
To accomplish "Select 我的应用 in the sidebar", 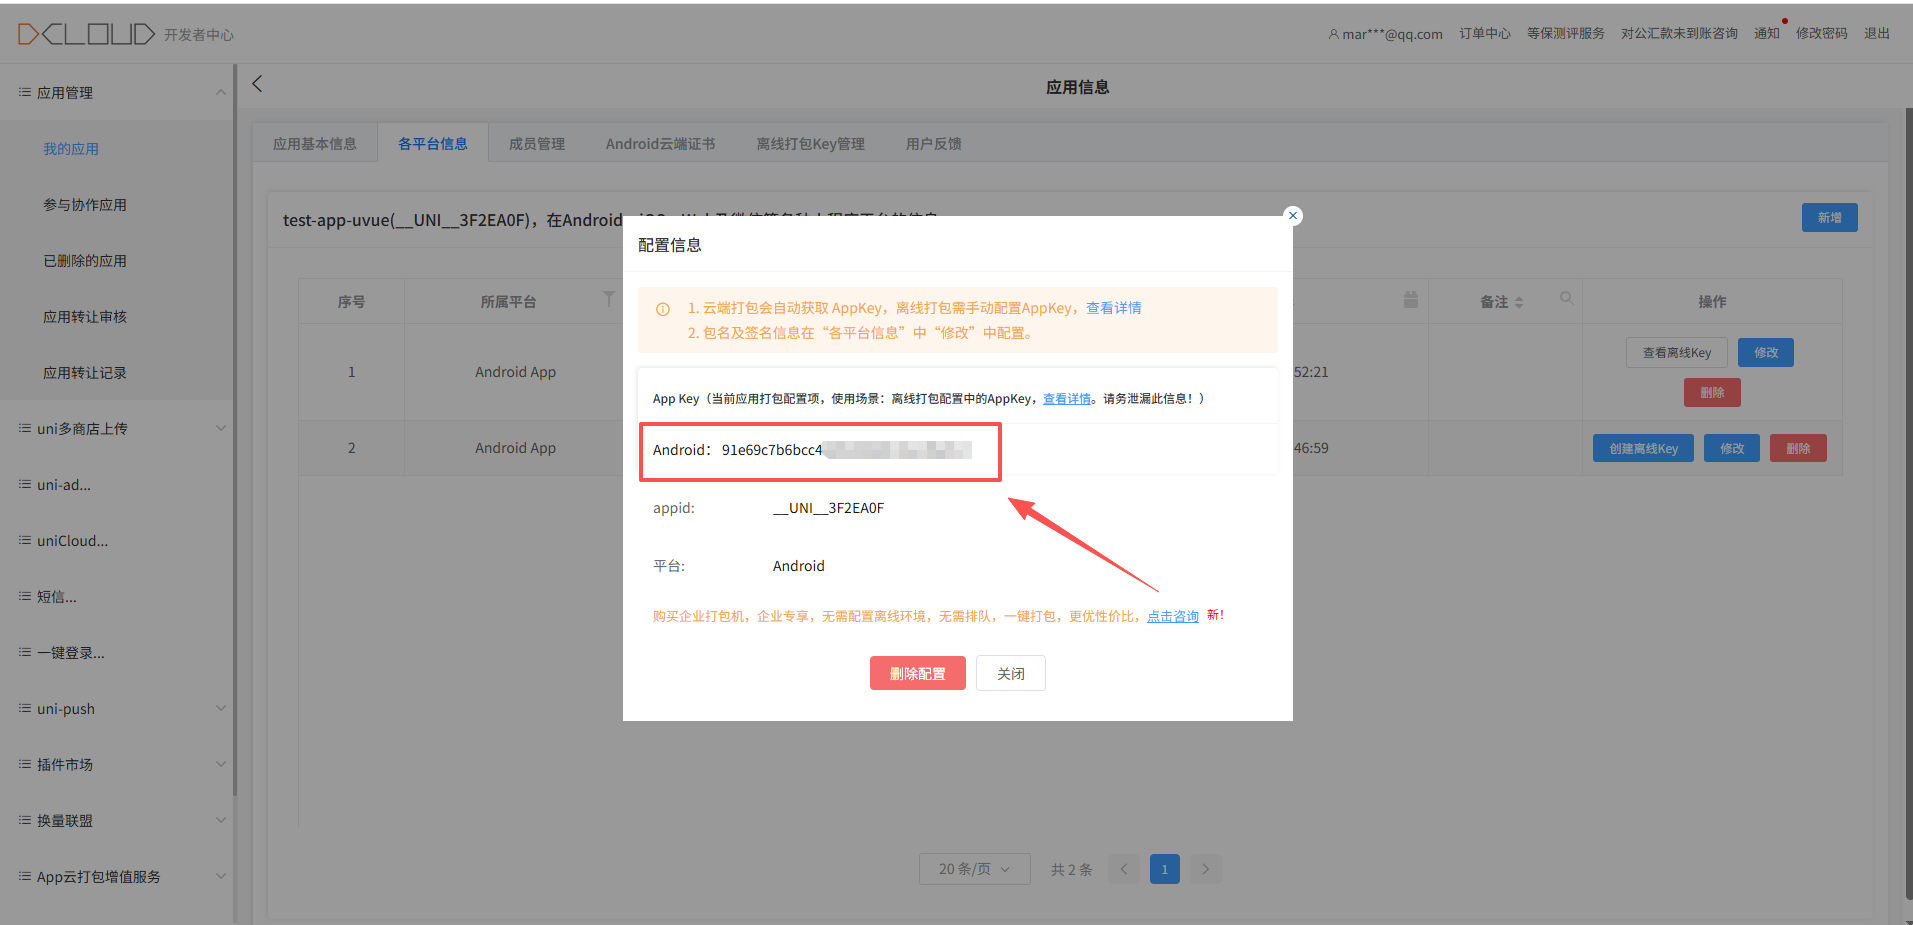I will coord(71,149).
